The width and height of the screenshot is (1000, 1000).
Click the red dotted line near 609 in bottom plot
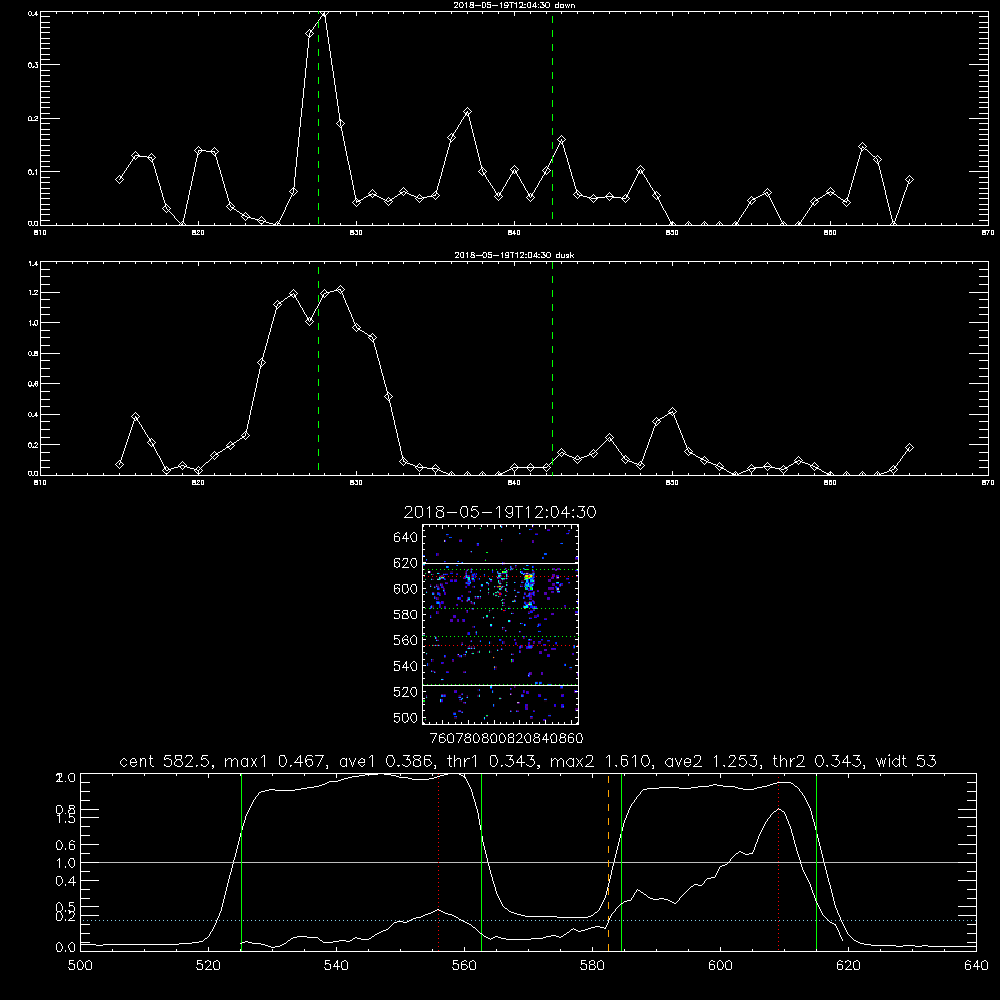[x=778, y=862]
